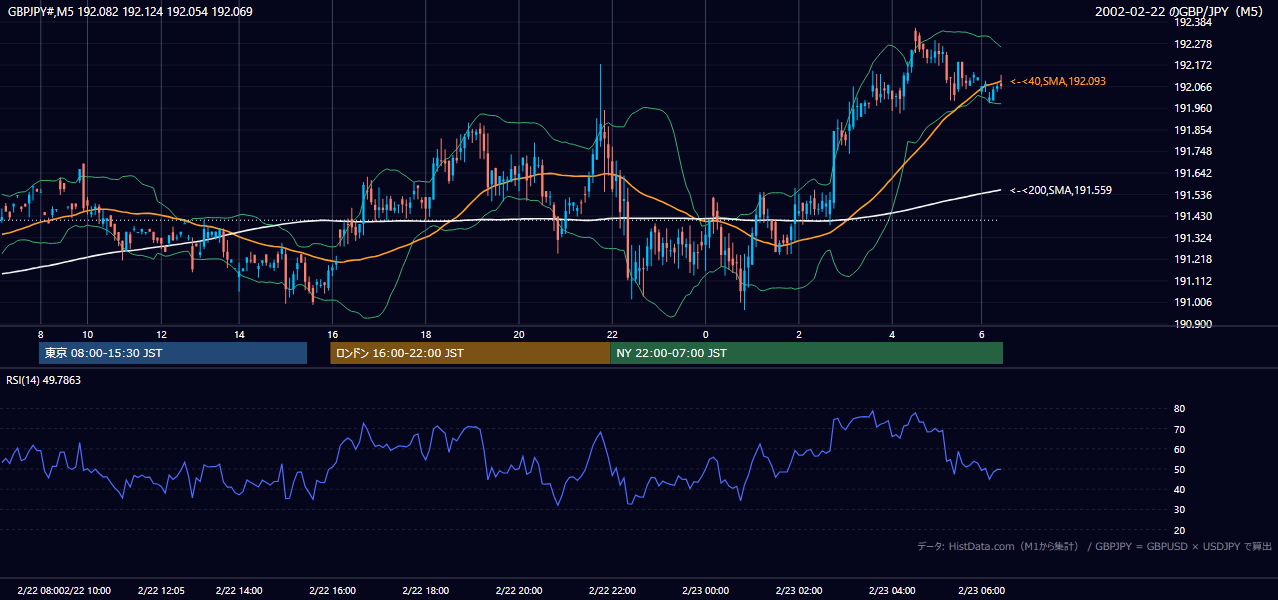Click price axis label 192.278
Screen dimensions: 1278x600
click(1193, 44)
